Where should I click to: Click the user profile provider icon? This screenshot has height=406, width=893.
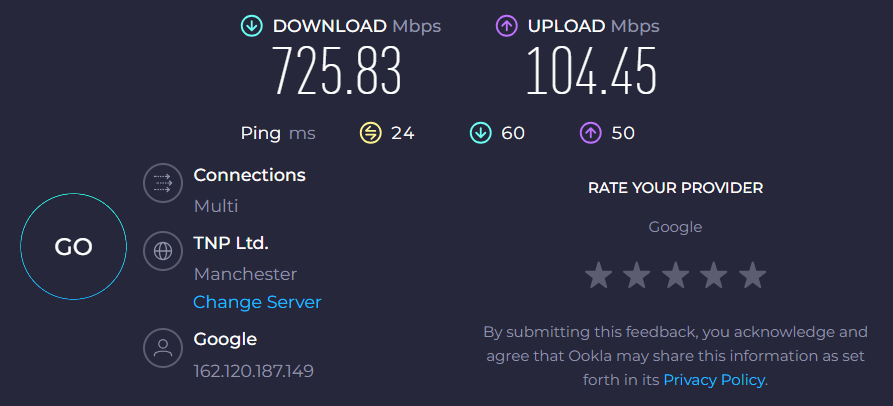(159, 348)
